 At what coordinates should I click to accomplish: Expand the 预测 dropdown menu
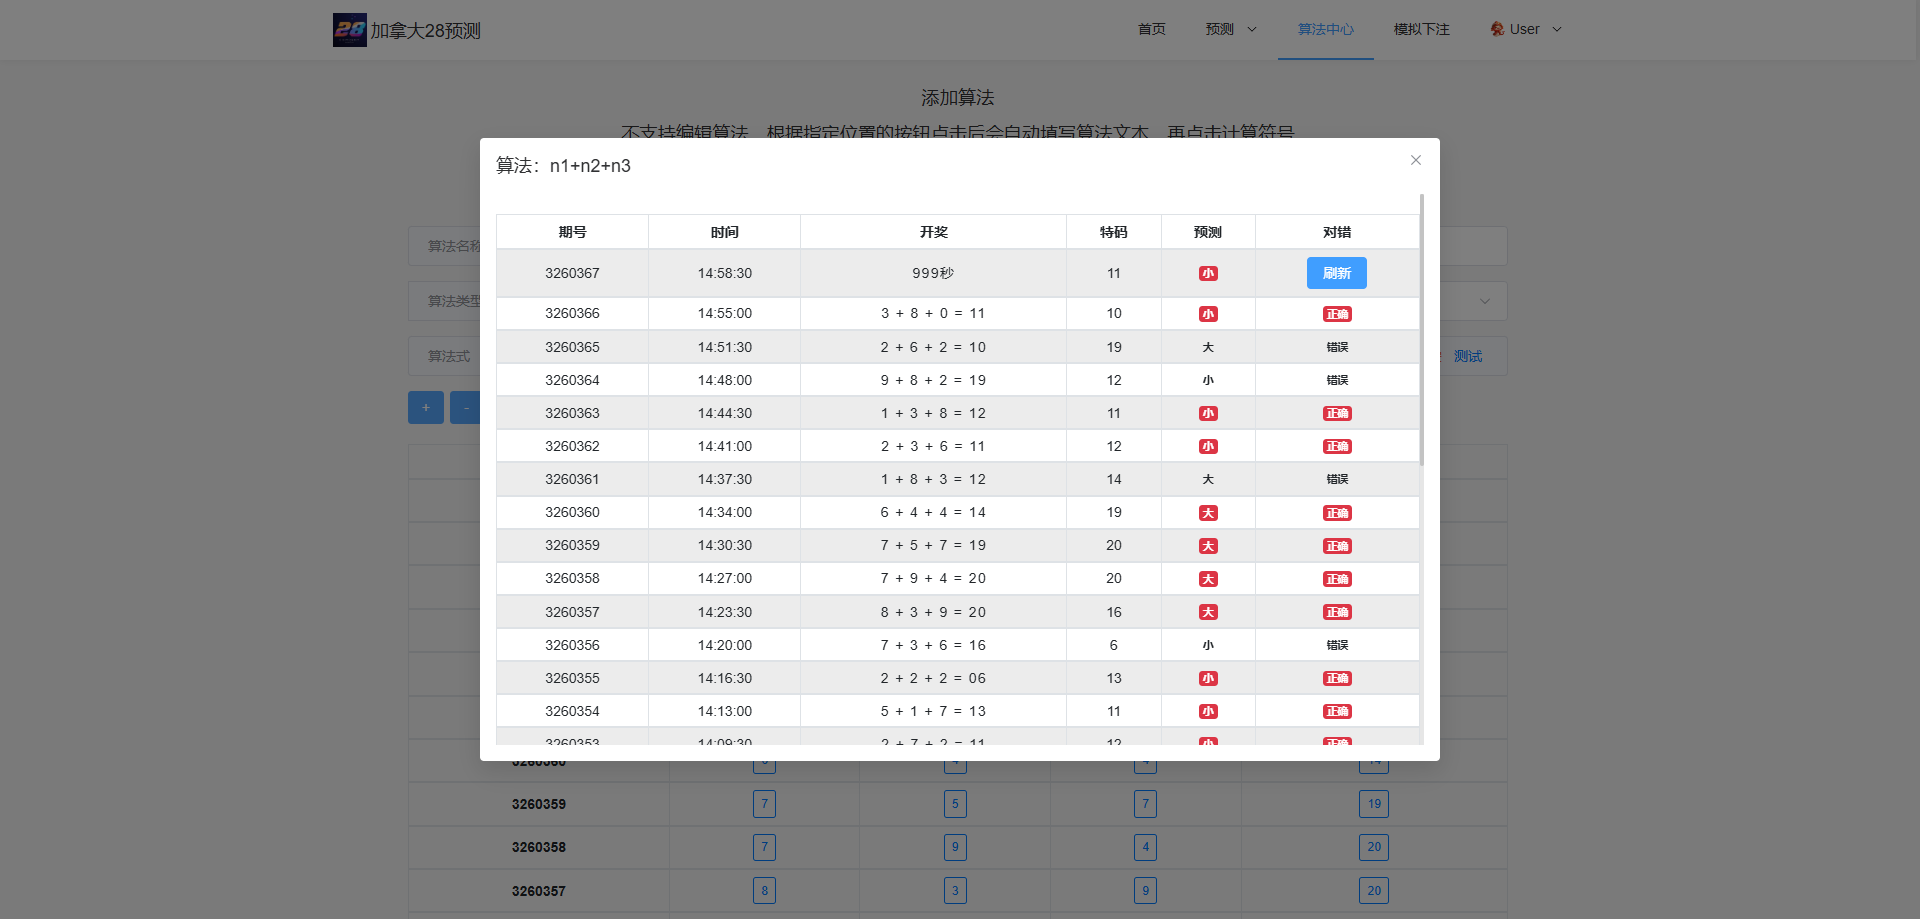pyautogui.click(x=1231, y=29)
